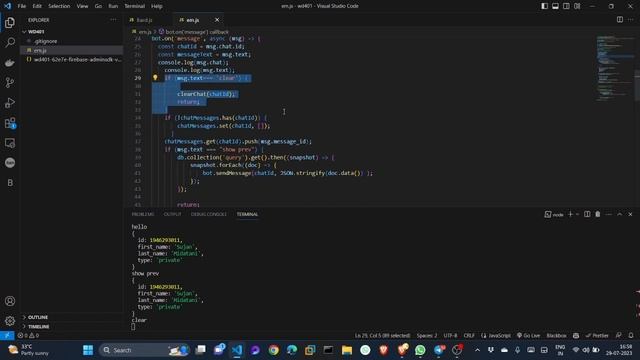The image size is (640, 360).
Task: Show hidden system tray icons chevron
Action: [477, 350]
